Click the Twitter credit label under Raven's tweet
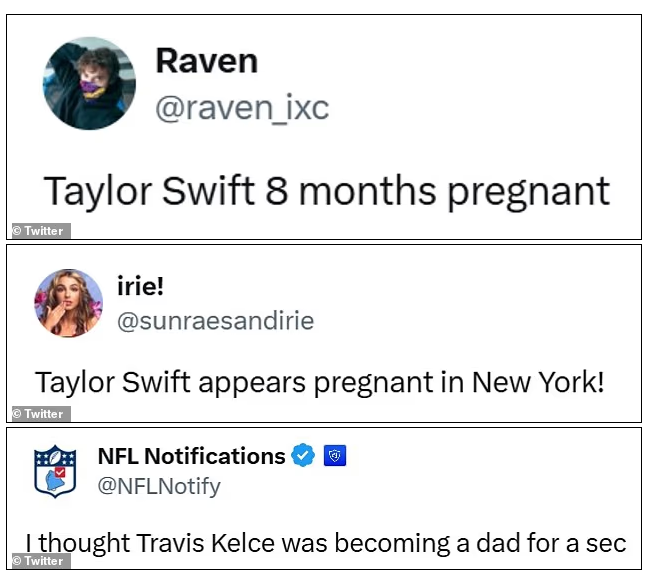The width and height of the screenshot is (652, 573). [x=41, y=231]
